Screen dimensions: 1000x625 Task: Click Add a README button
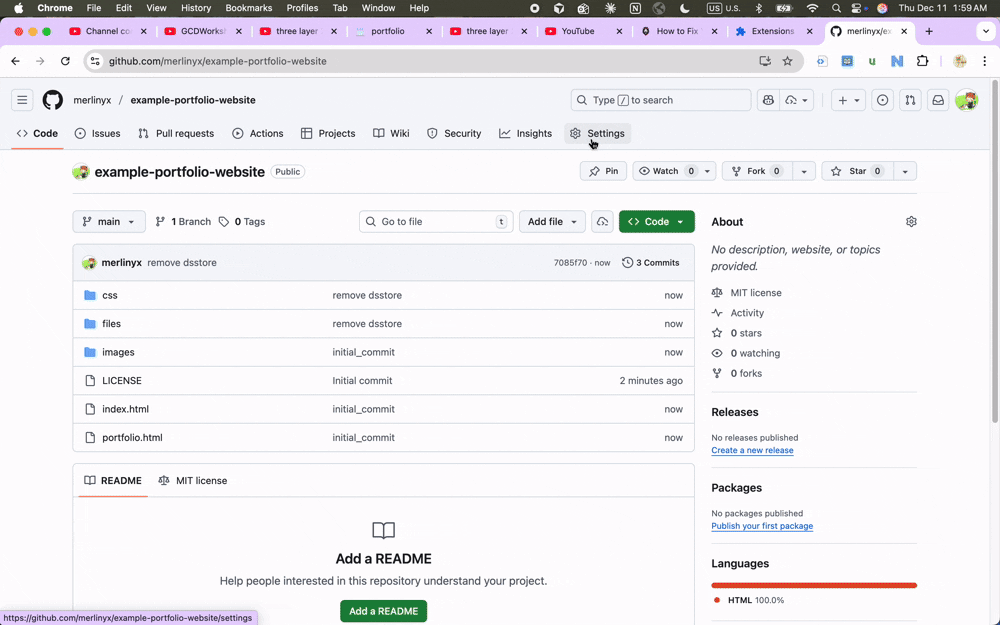point(383,611)
